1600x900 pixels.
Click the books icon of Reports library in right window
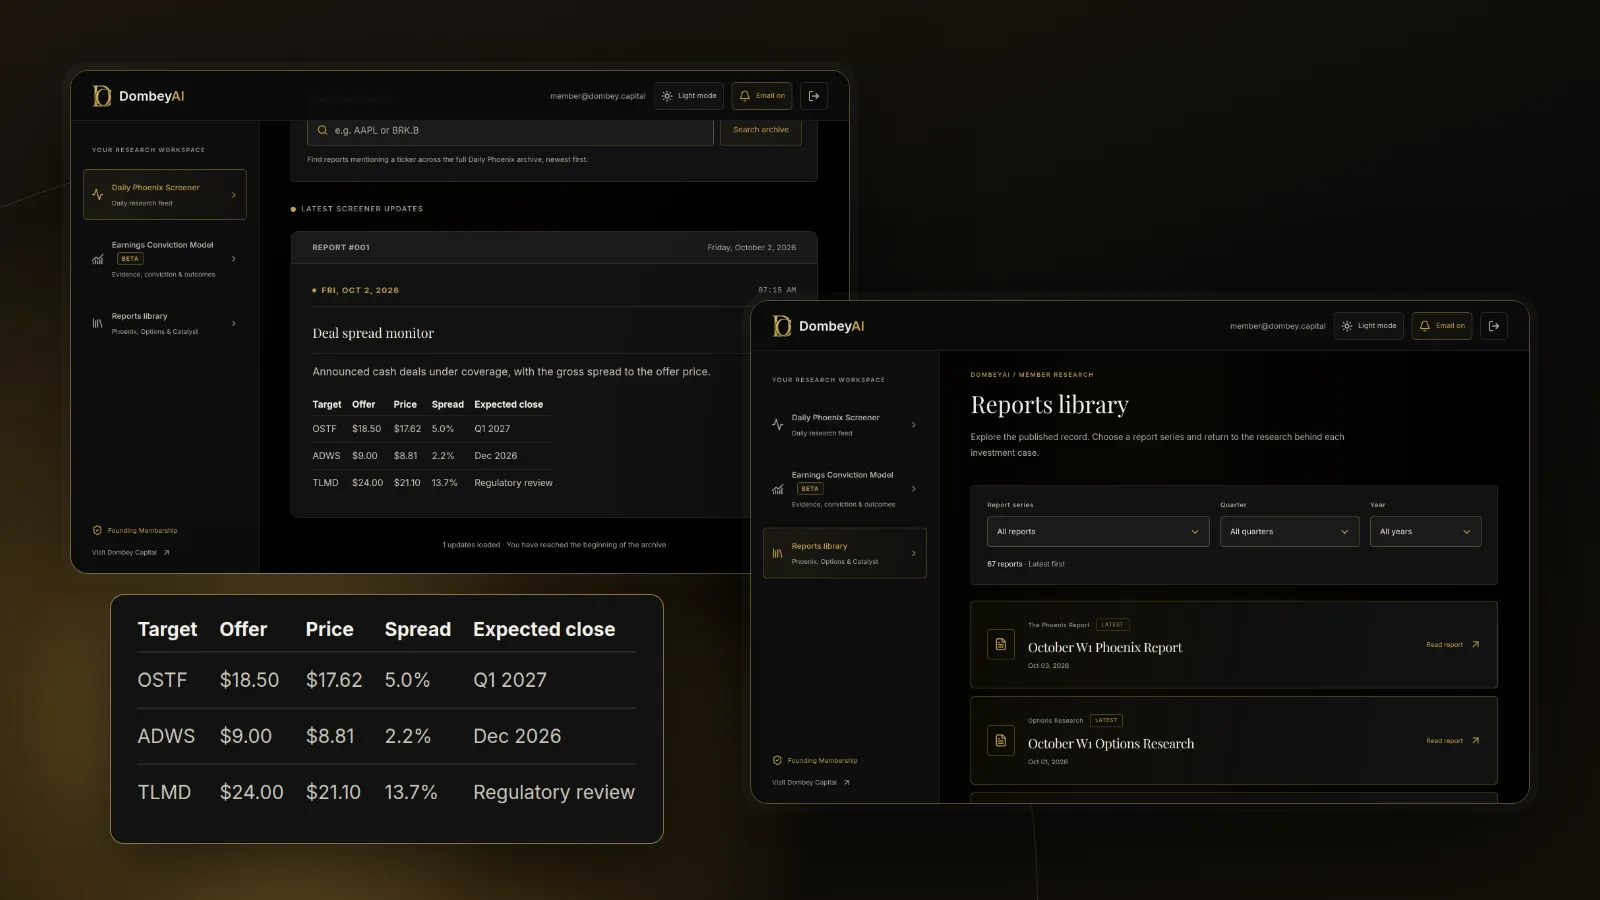(778, 553)
